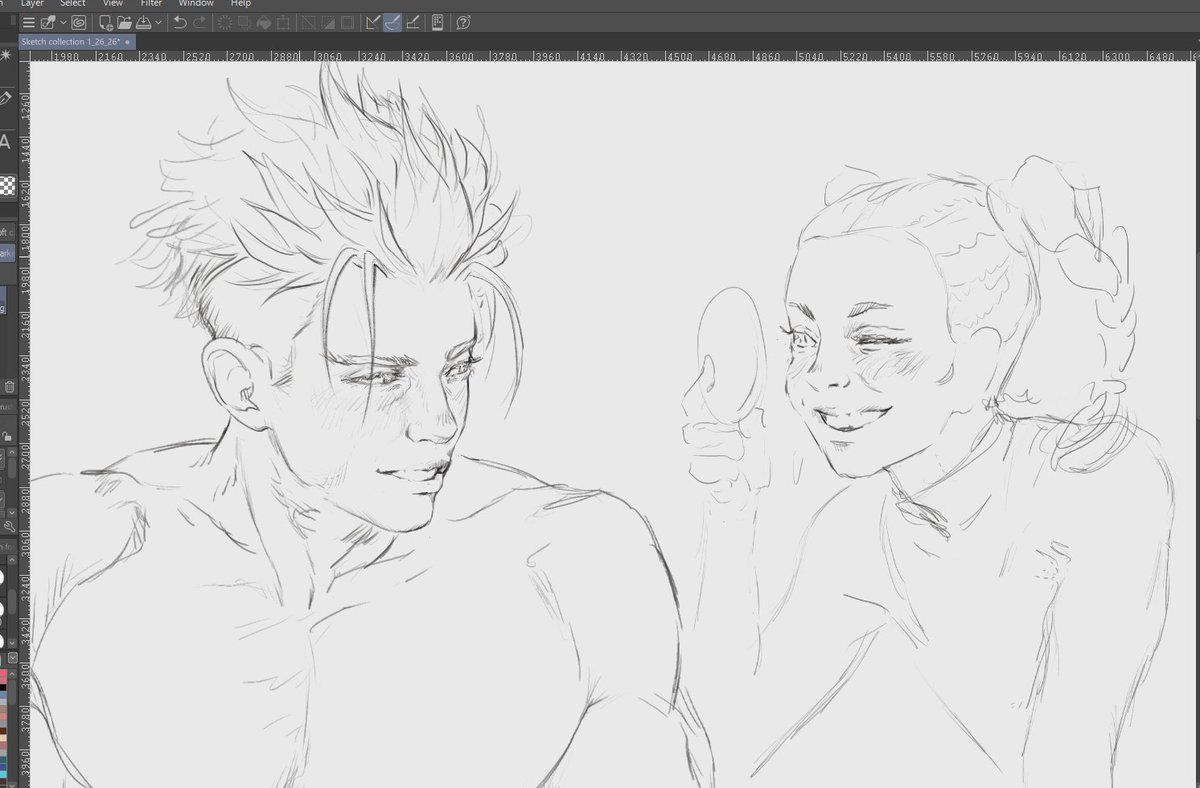Open the View menu
This screenshot has width=1200, height=788.
click(x=113, y=4)
